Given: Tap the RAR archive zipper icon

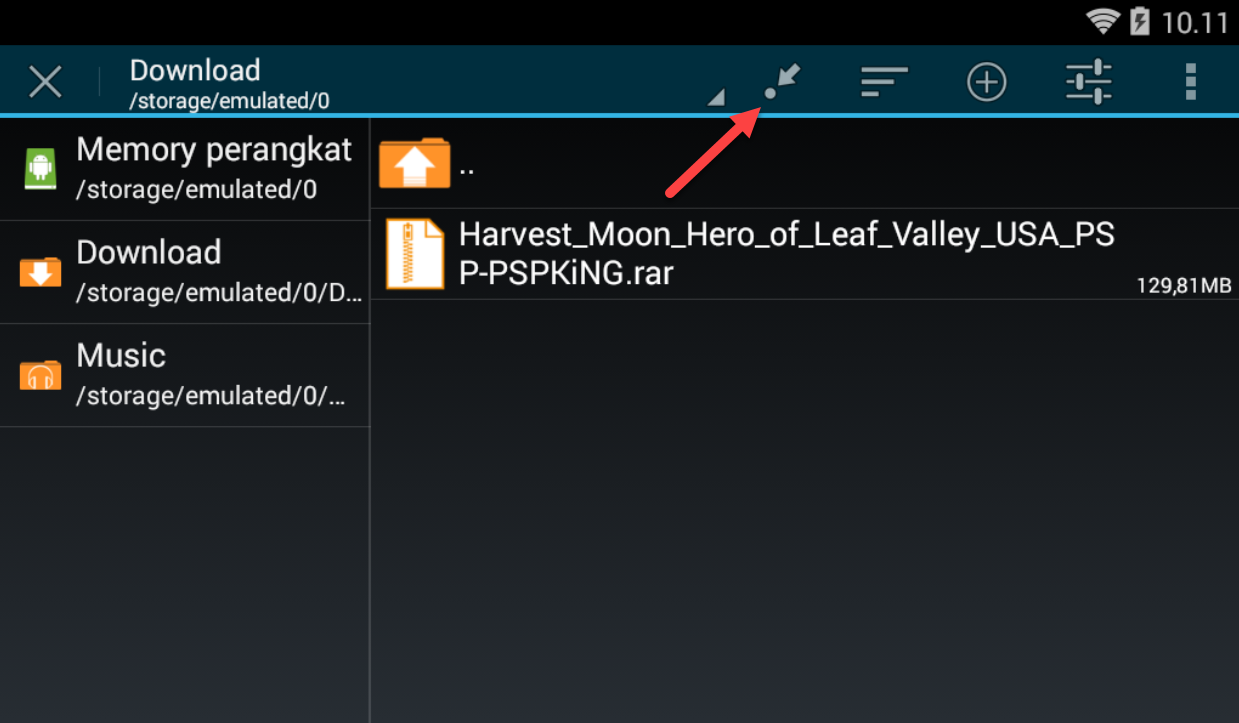Looking at the screenshot, I should [x=415, y=253].
